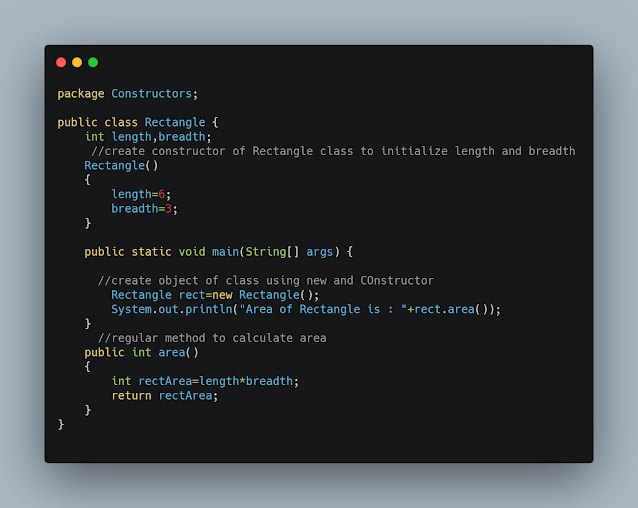Image resolution: width=638 pixels, height=508 pixels.
Task: Click the class name in 'public class Rectangle'
Action: [175, 122]
